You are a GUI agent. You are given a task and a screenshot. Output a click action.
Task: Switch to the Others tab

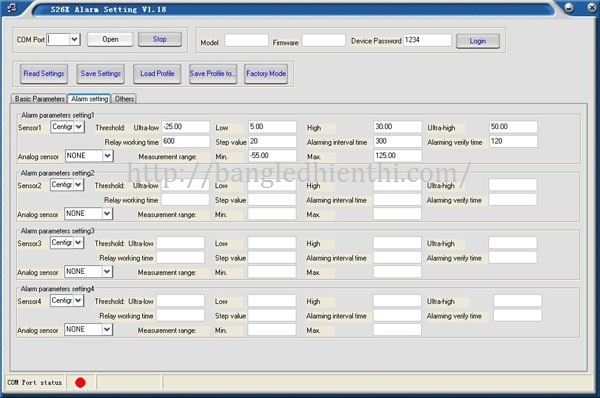[x=124, y=99]
